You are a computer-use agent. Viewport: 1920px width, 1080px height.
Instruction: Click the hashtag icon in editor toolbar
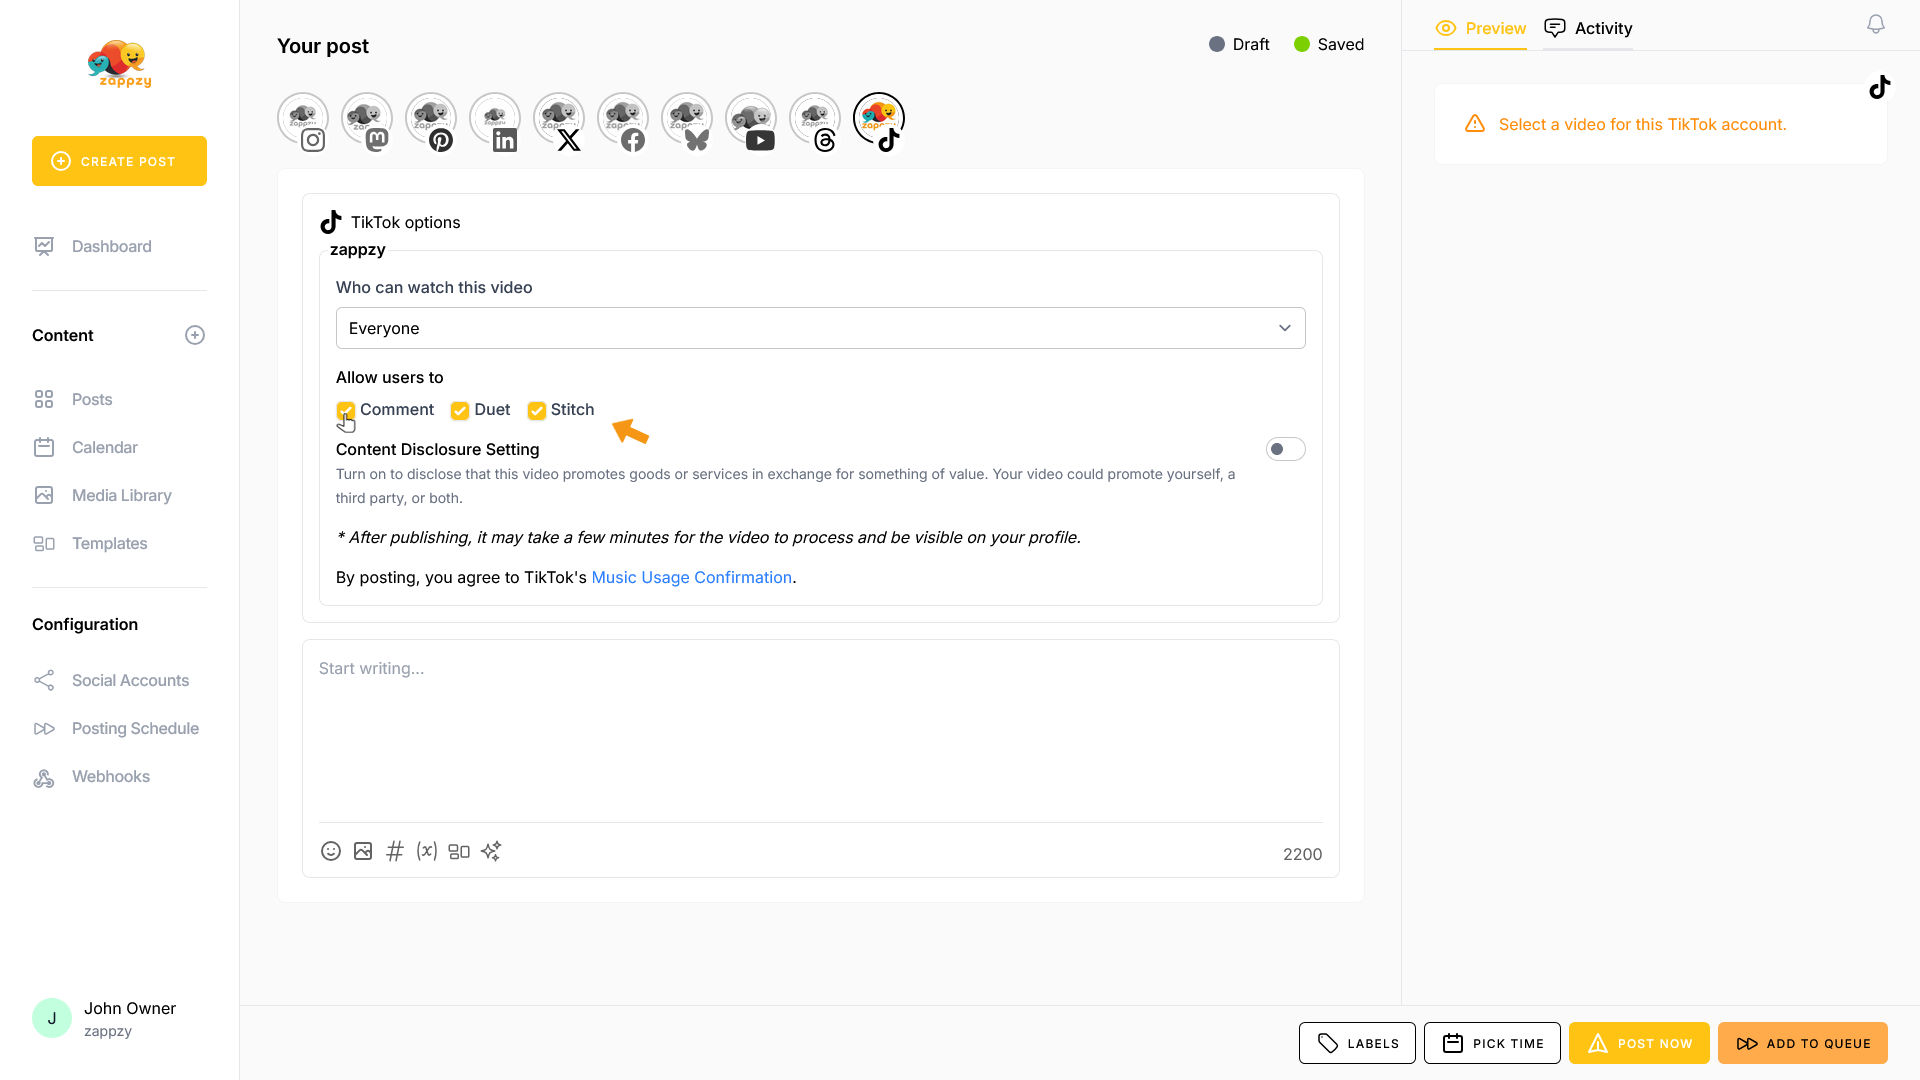point(395,851)
